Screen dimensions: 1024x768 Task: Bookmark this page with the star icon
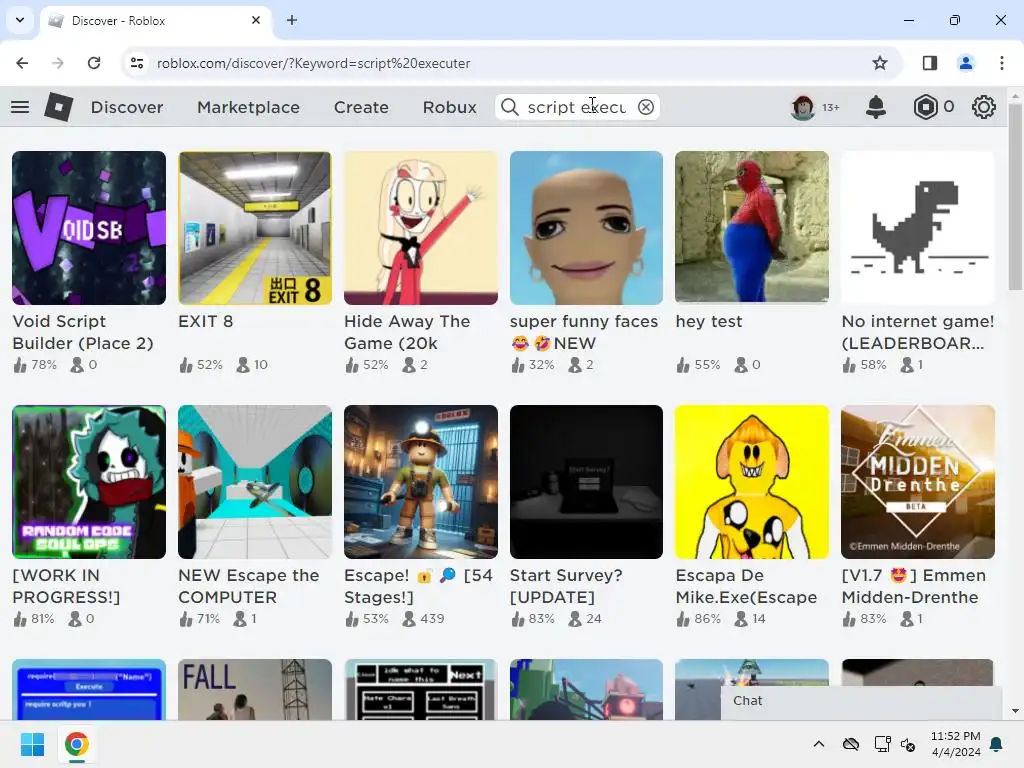click(x=880, y=63)
